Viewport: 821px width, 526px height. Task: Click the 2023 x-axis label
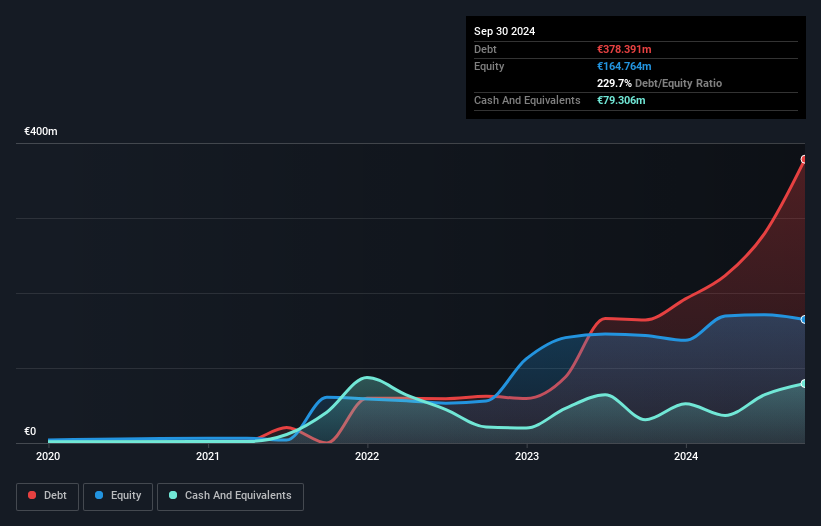527,456
